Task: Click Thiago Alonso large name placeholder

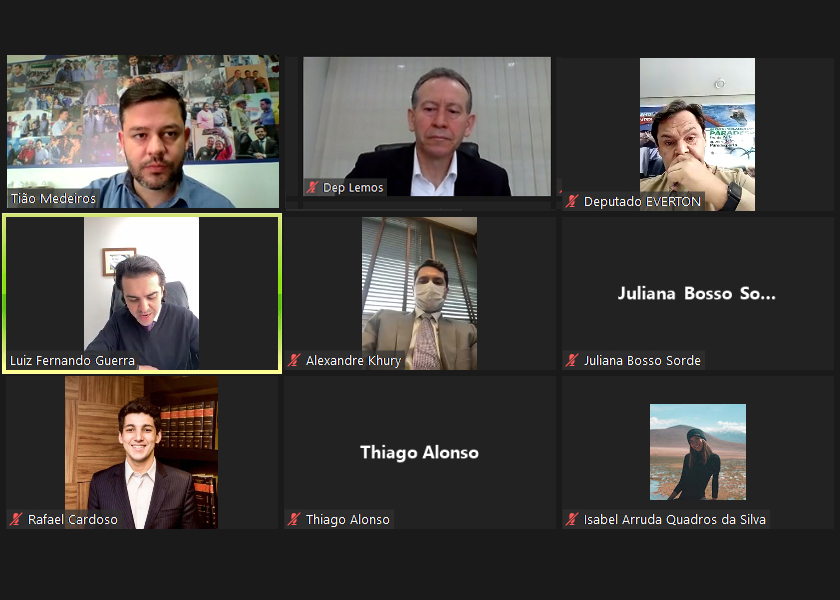Action: [419, 452]
